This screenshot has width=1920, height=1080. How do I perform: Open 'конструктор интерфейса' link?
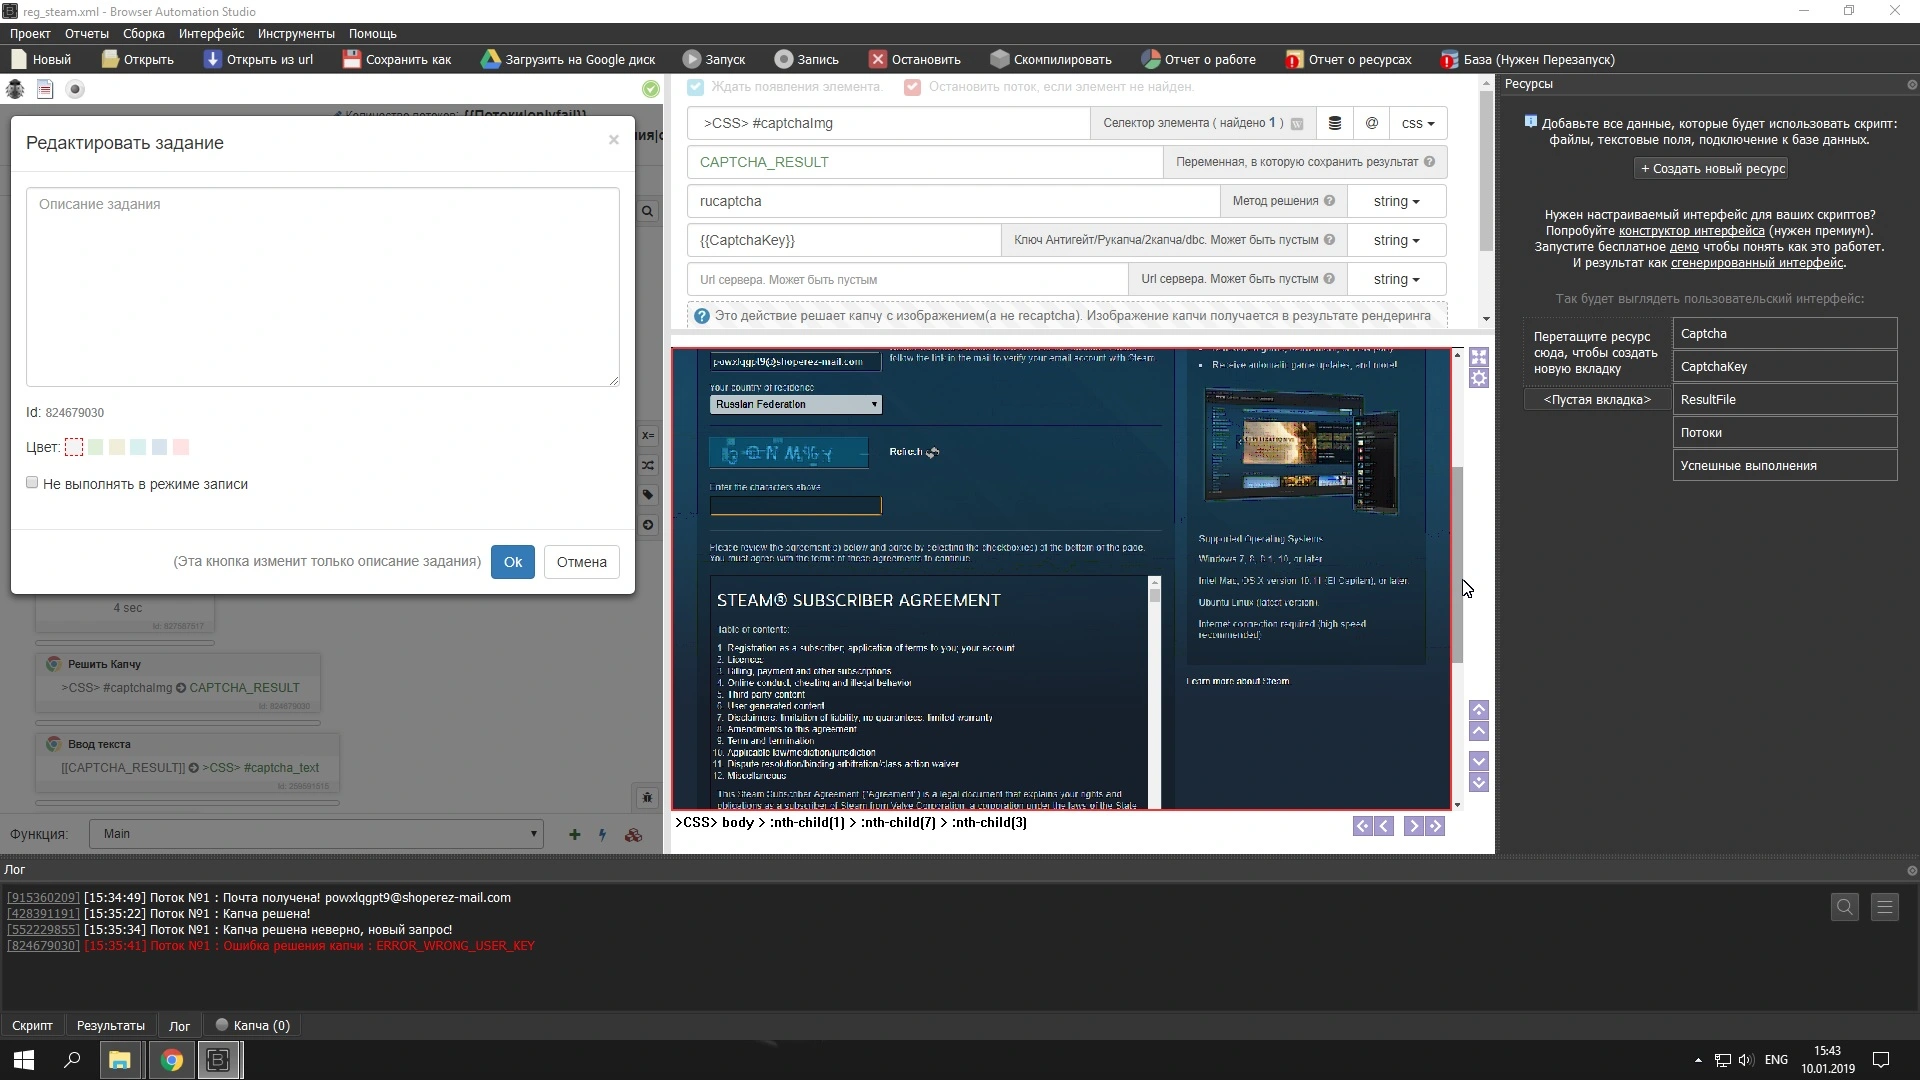[x=1692, y=231]
